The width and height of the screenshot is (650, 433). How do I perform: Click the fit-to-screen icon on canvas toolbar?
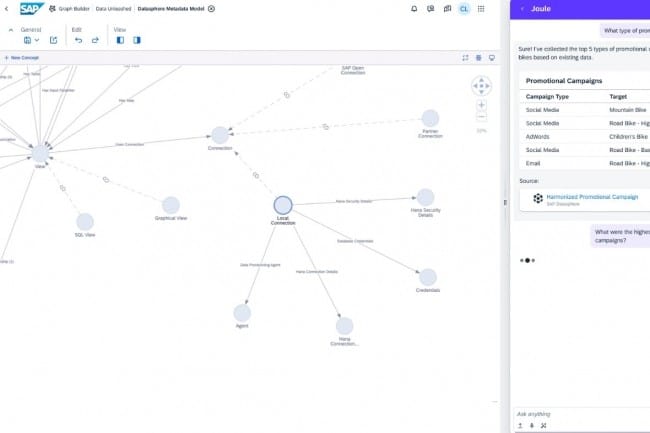(465, 58)
